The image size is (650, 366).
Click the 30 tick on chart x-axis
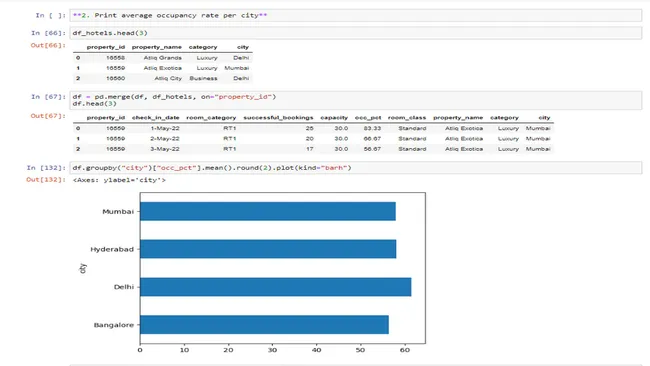pos(272,350)
